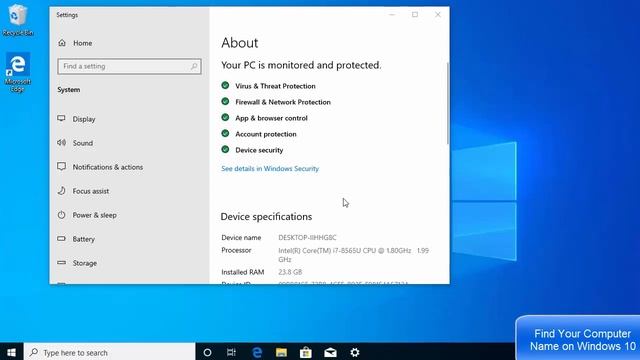Click the Cortana circle icon on taskbar

(x=207, y=352)
